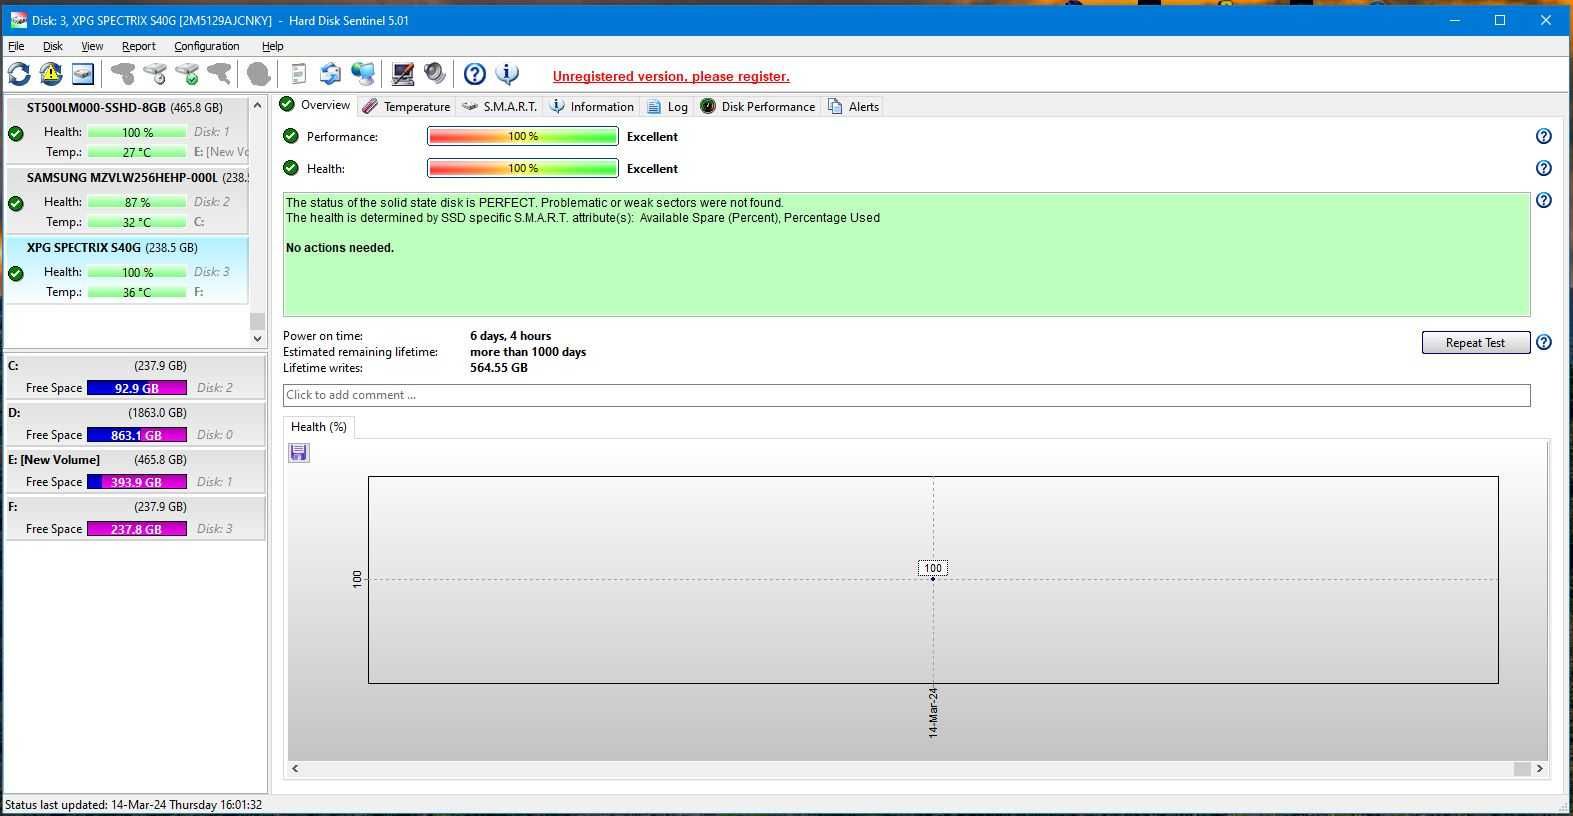Click the send report envelope icon
Screen dimensions: 1573x816
click(x=330, y=74)
